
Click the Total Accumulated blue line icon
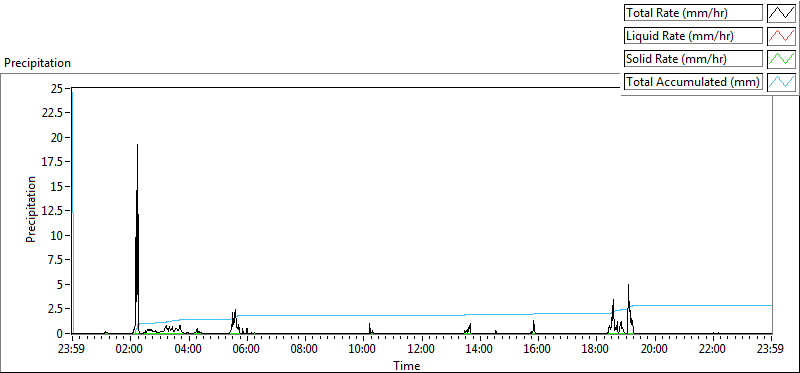[x=781, y=82]
